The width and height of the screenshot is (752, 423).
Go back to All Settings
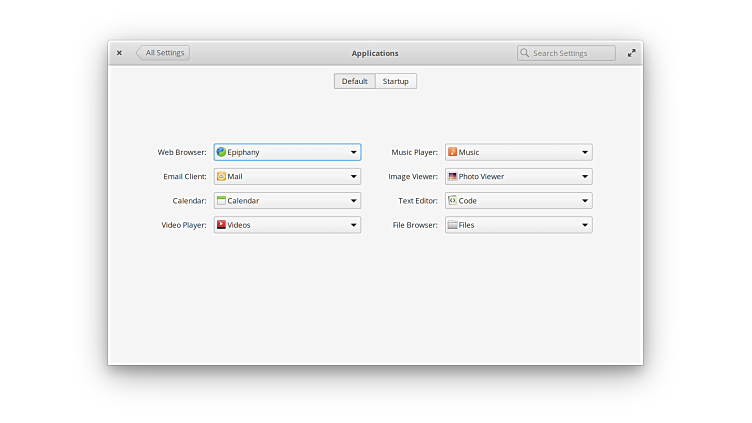(163, 53)
